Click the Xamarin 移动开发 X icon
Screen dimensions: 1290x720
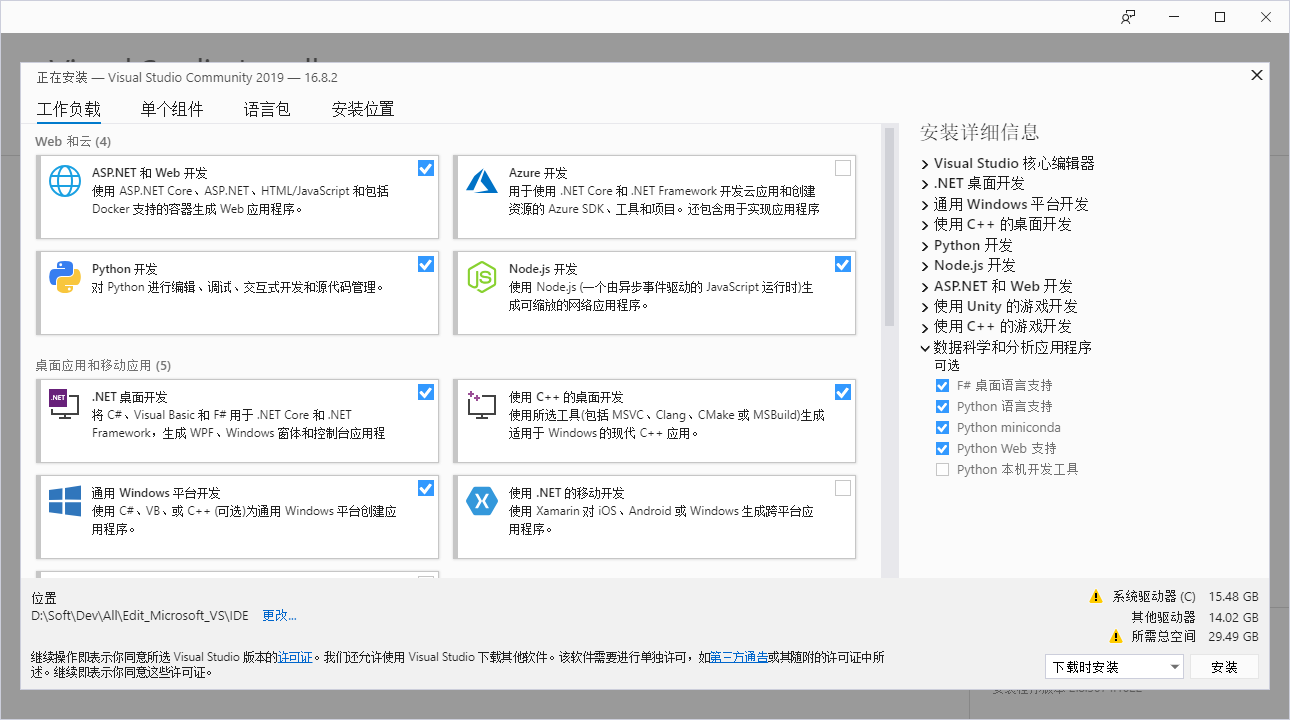click(481, 501)
